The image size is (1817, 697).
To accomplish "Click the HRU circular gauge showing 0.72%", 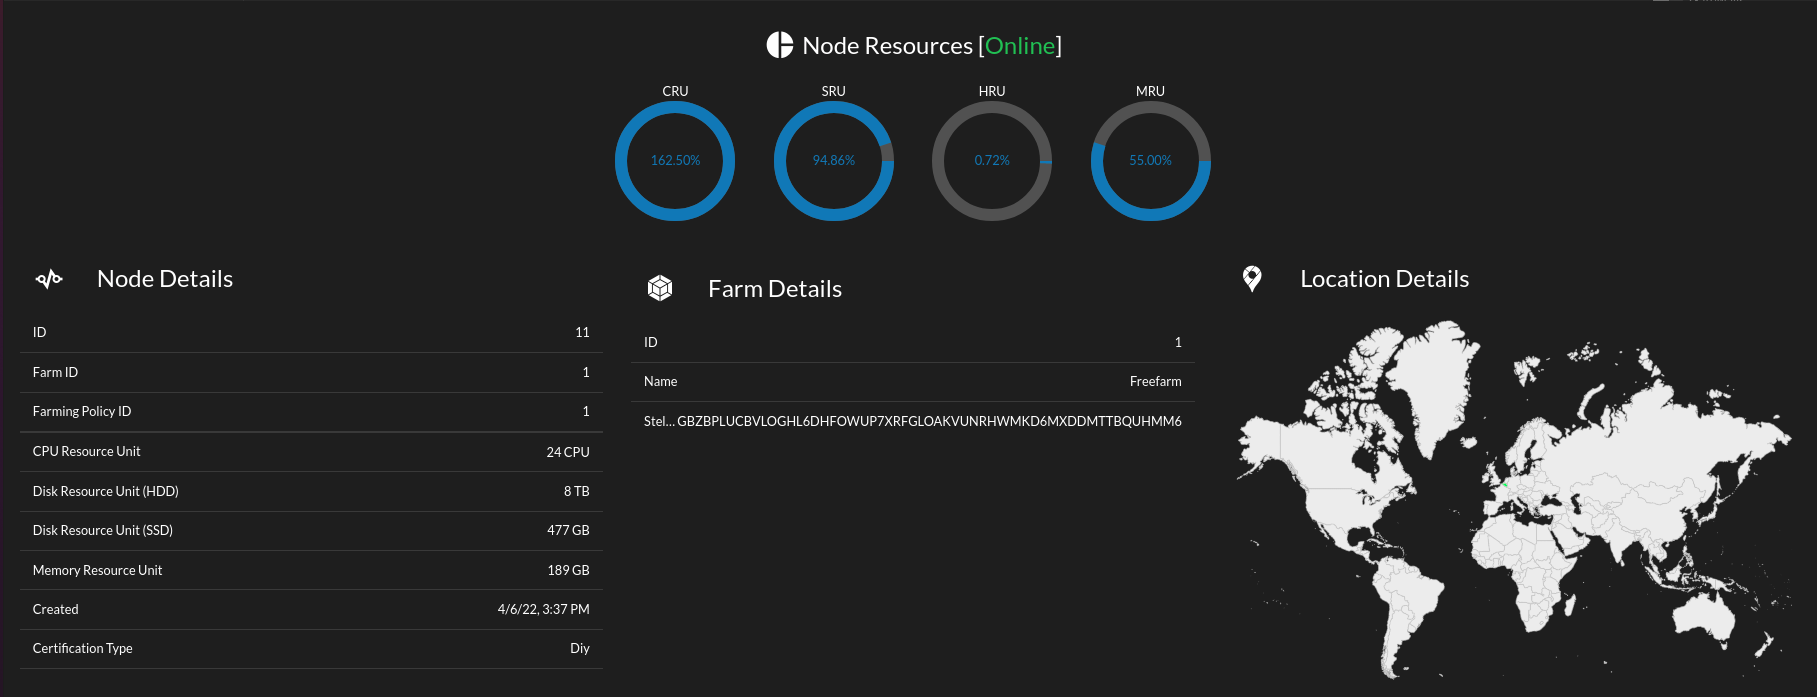I will pos(991,160).
